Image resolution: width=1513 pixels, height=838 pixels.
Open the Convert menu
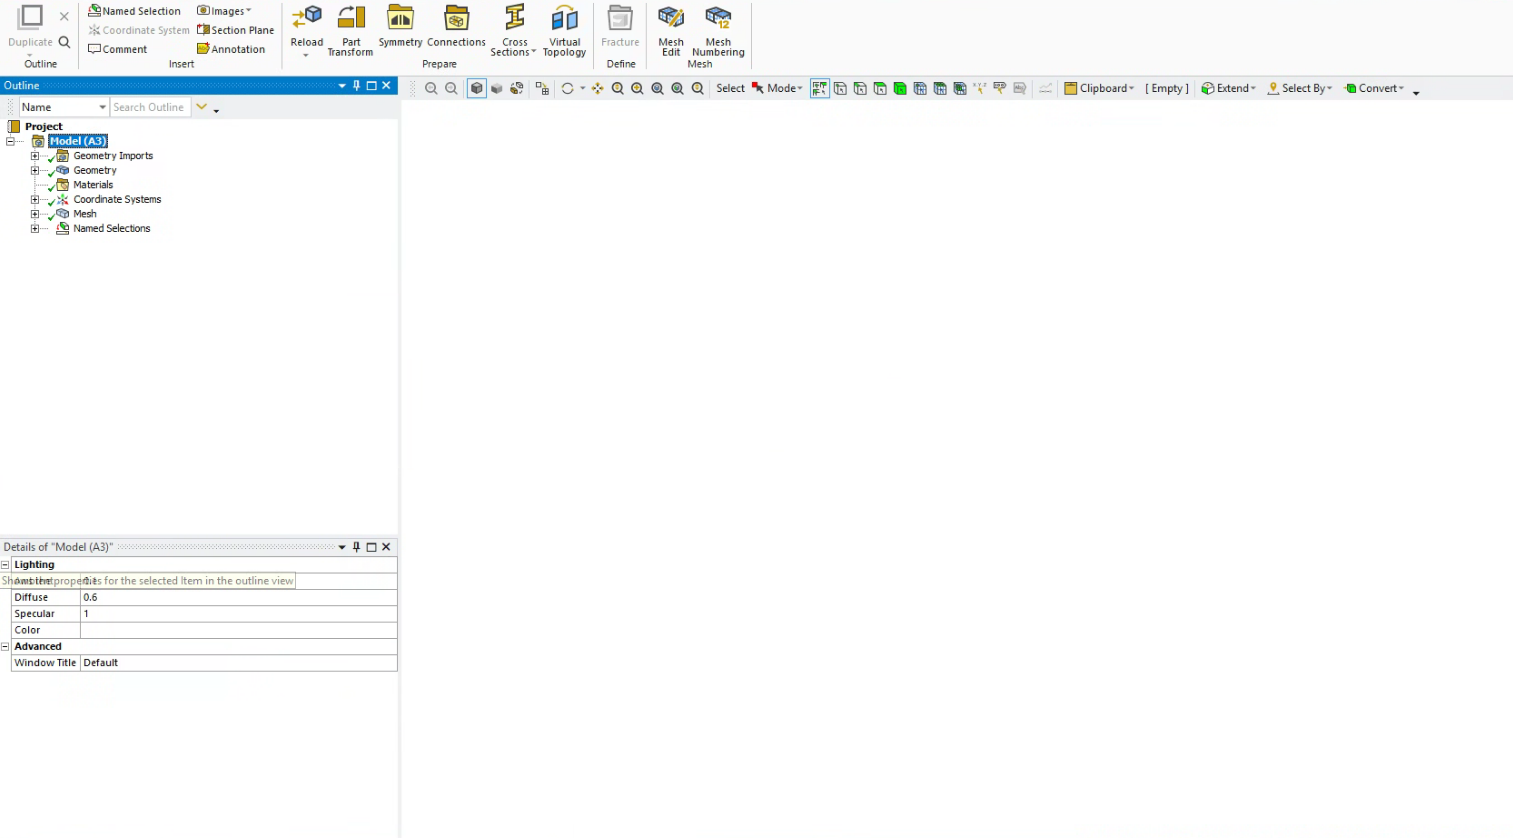pyautogui.click(x=1375, y=88)
